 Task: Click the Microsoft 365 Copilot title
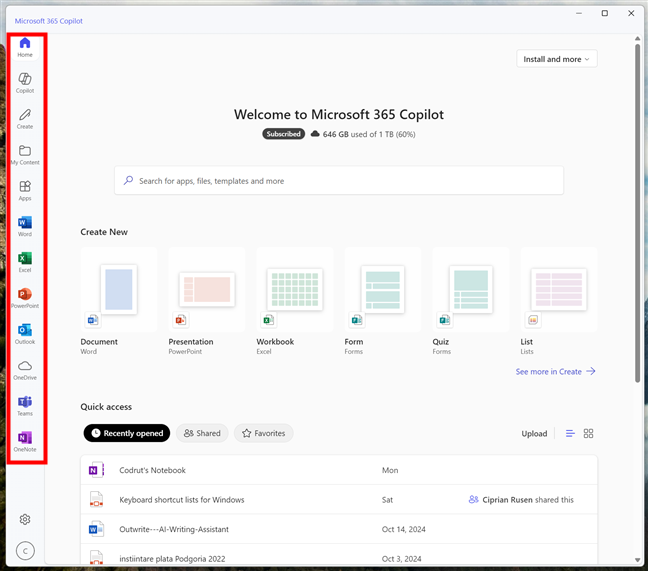point(49,21)
